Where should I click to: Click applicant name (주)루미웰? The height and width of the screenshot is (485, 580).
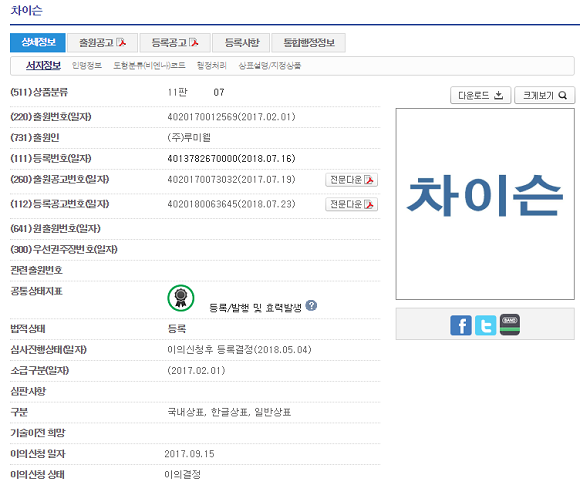[189, 138]
